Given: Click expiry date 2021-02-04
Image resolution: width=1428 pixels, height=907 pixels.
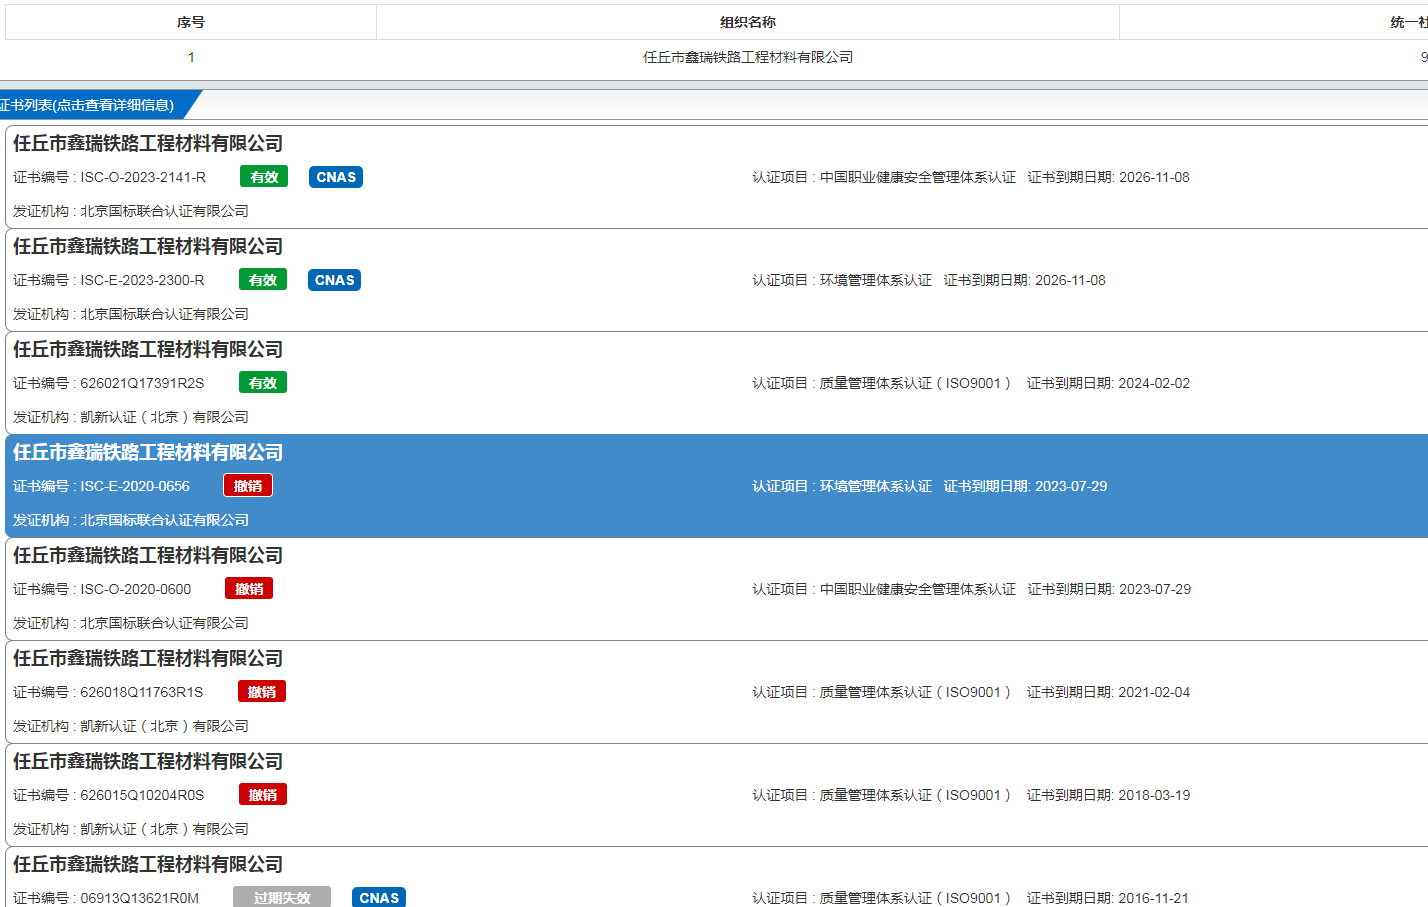Looking at the screenshot, I should coord(1154,692).
